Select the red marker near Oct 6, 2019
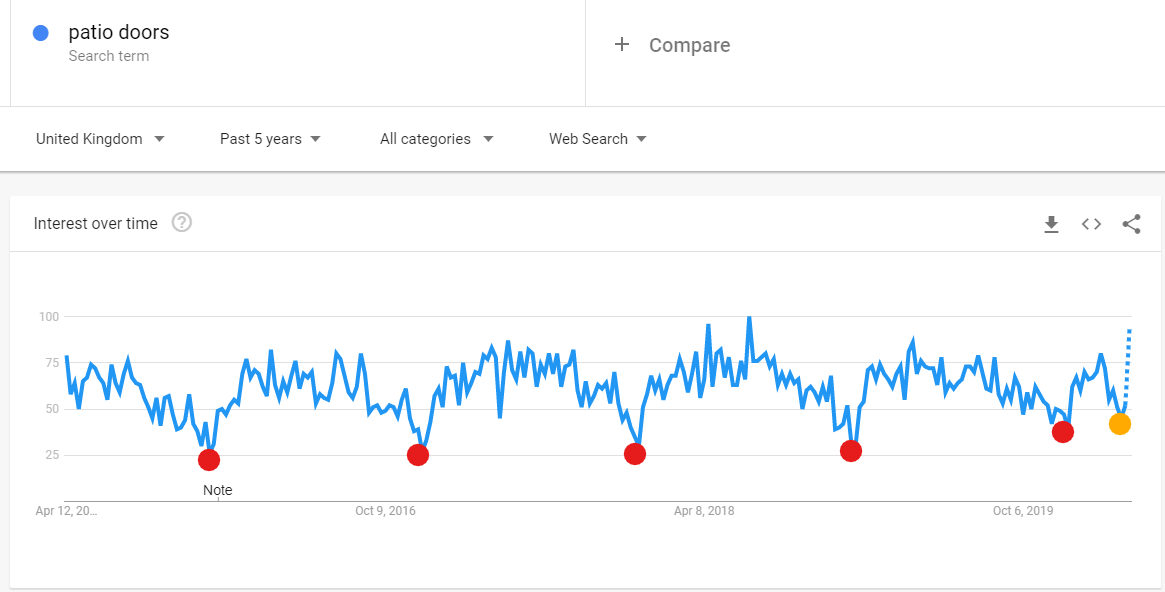 point(1063,432)
